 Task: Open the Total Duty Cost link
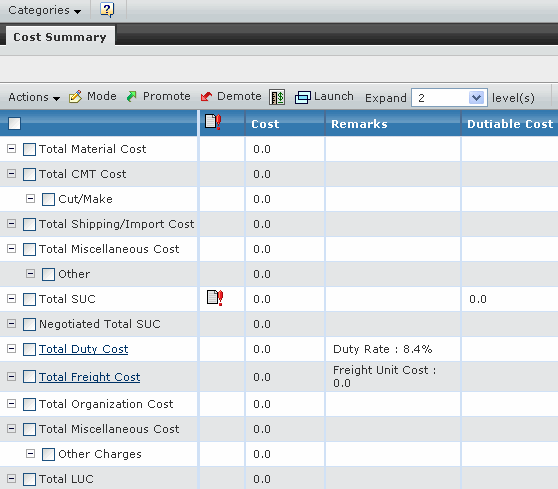click(x=84, y=349)
